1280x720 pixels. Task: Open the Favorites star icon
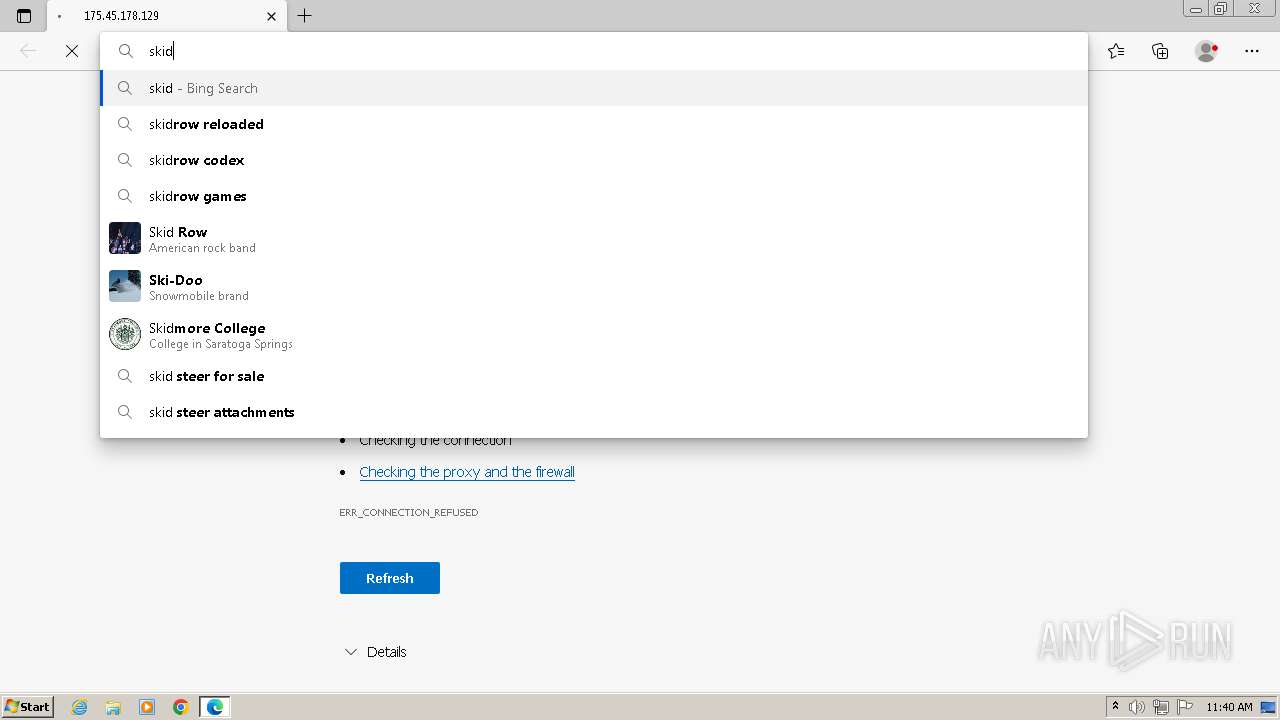pos(1116,51)
